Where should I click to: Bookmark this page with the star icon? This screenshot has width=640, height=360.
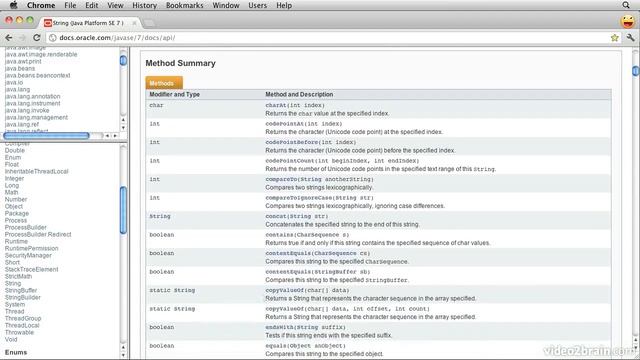pyautogui.click(x=615, y=38)
